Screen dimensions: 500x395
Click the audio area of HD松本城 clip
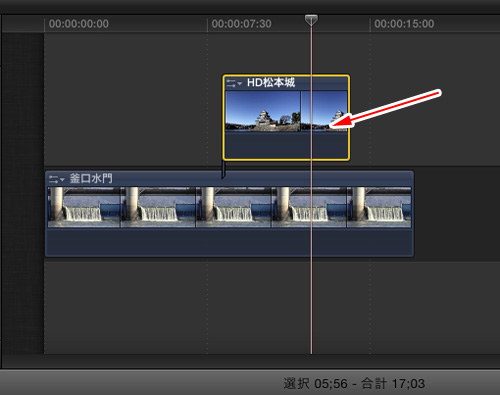click(286, 145)
